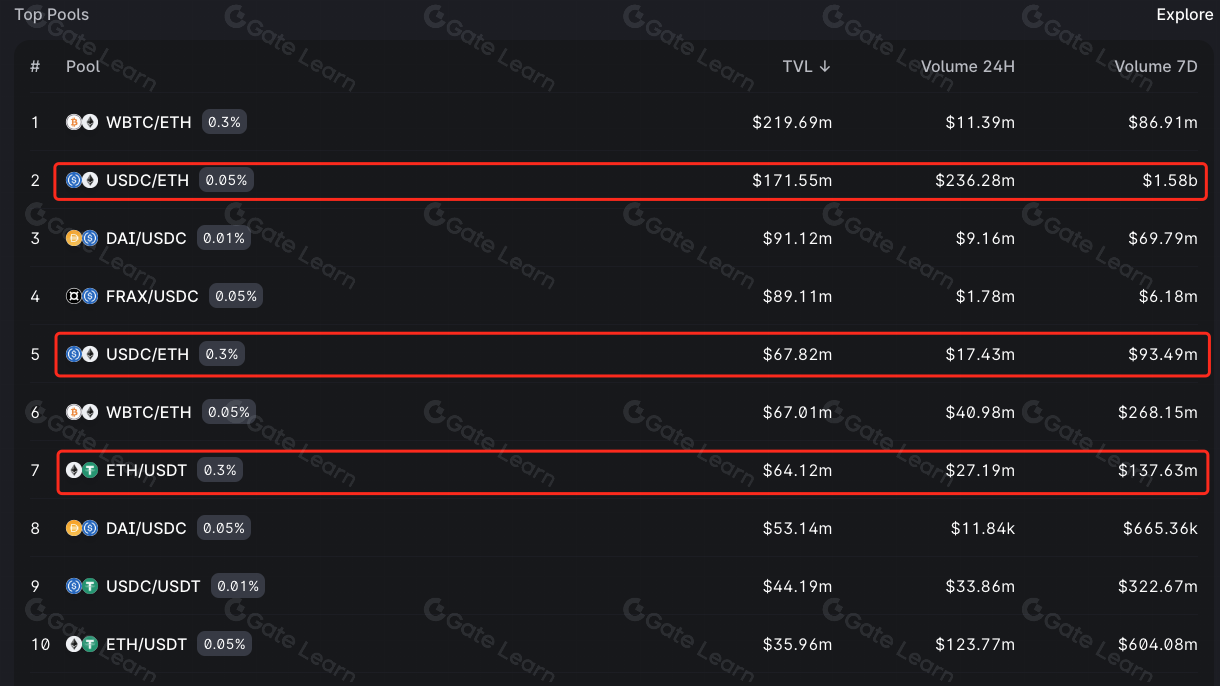Click the ETH/USDT 0.3% pool token icons
The height and width of the screenshot is (686, 1220).
coord(82,470)
